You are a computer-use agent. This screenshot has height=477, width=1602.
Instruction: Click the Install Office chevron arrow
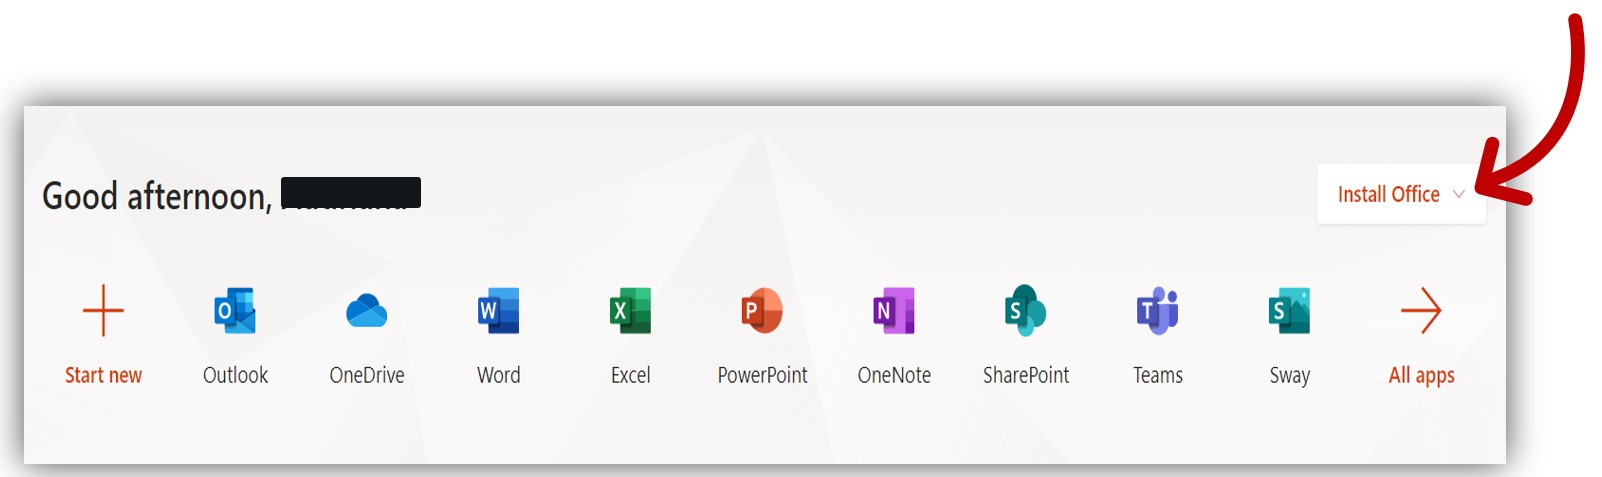click(x=1459, y=194)
